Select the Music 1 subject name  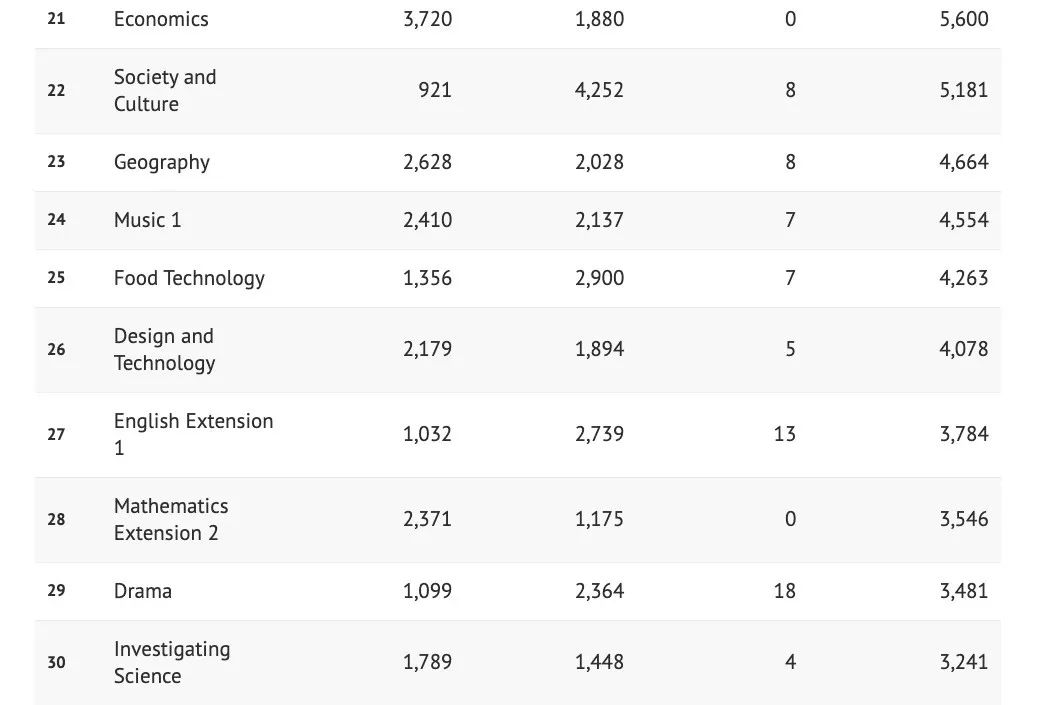click(x=148, y=220)
